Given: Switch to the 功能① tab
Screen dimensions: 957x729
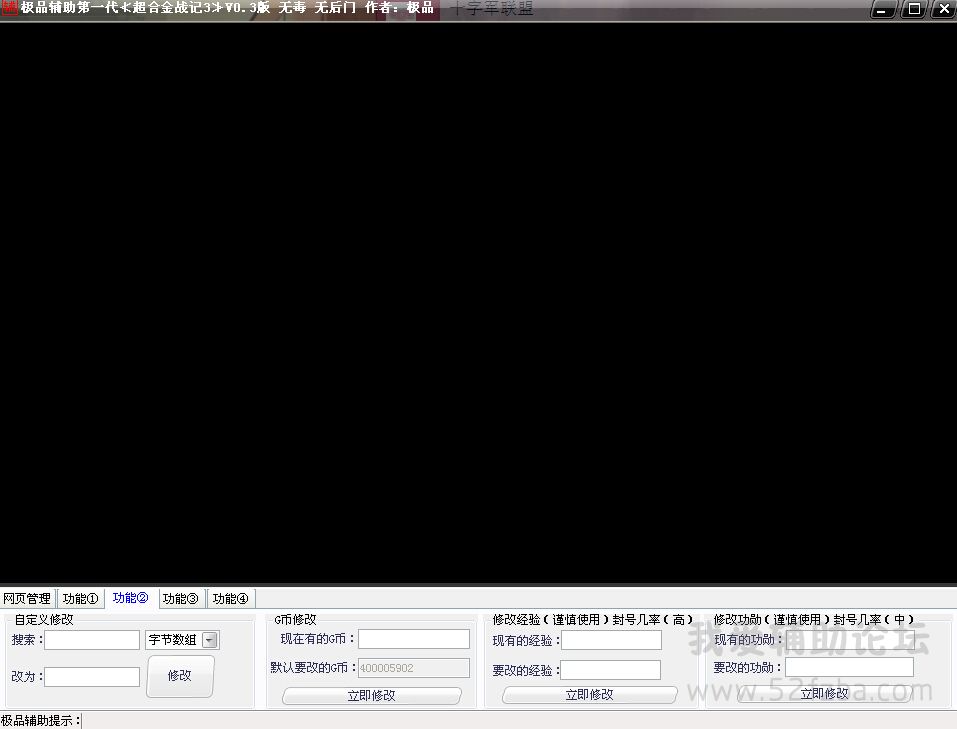Looking at the screenshot, I should (80, 599).
